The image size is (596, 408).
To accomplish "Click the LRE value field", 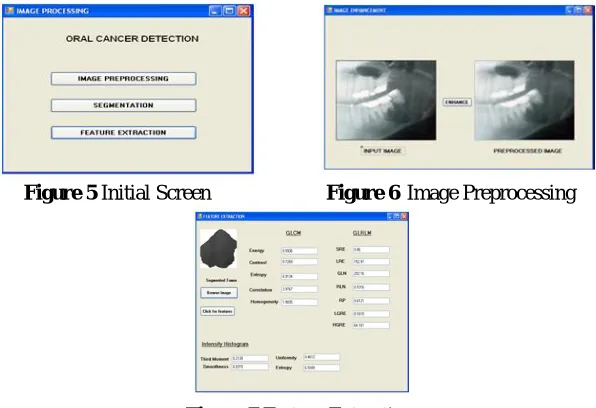I will (371, 262).
